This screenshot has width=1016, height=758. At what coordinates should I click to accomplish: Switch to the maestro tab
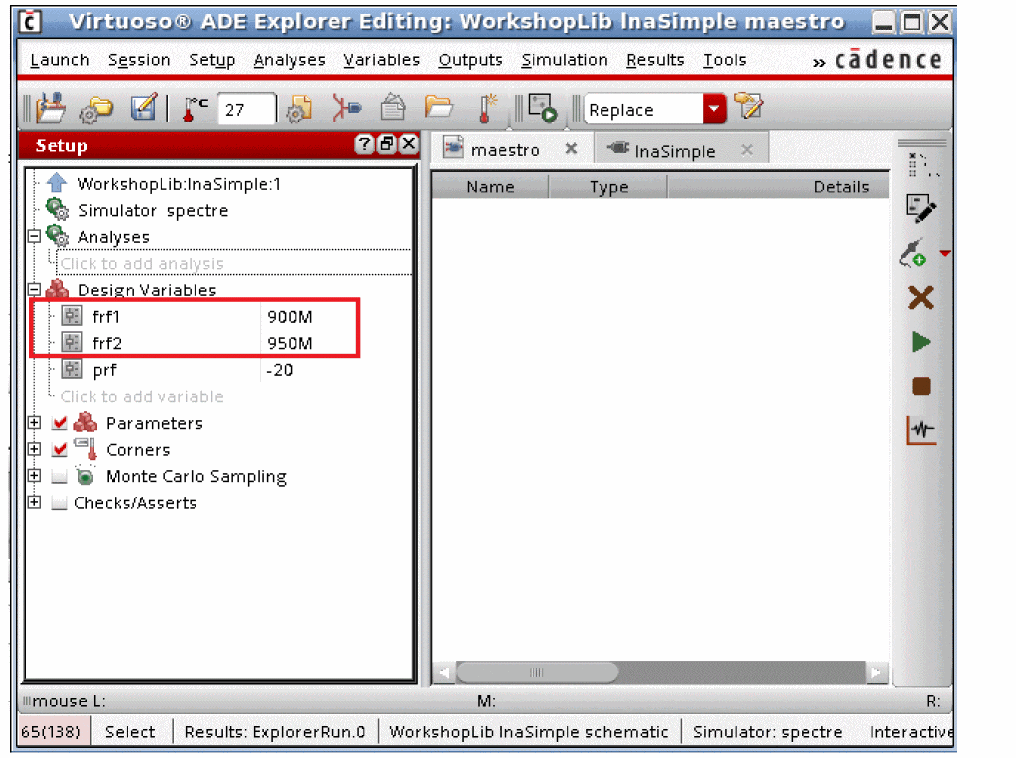pyautogui.click(x=505, y=150)
